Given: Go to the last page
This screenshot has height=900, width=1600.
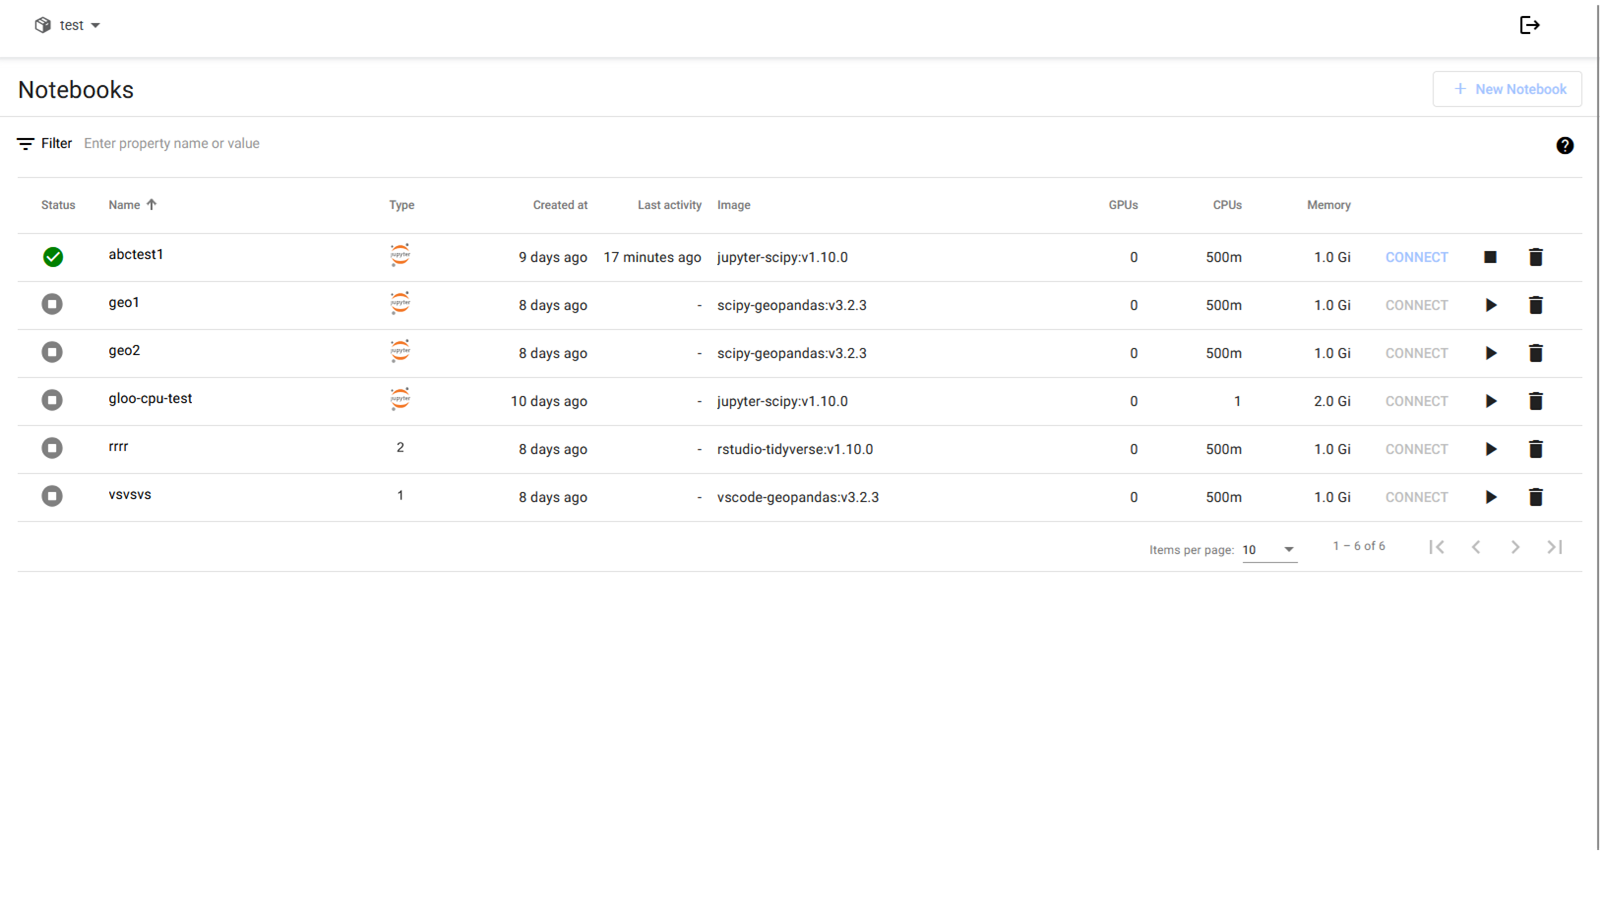Looking at the screenshot, I should [1555, 547].
